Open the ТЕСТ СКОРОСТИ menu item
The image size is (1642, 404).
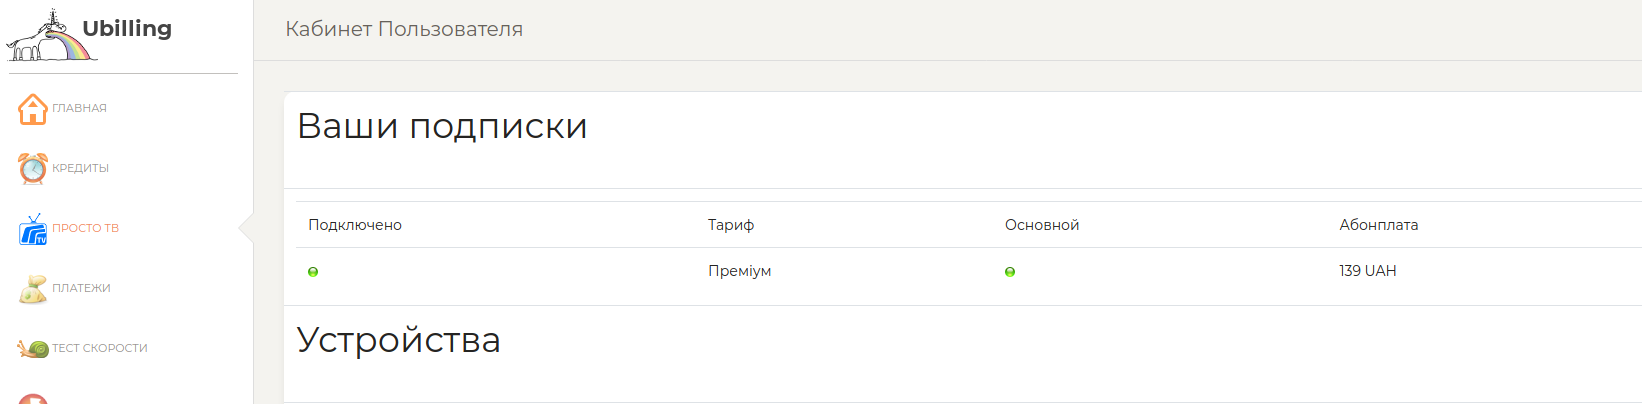(100, 348)
